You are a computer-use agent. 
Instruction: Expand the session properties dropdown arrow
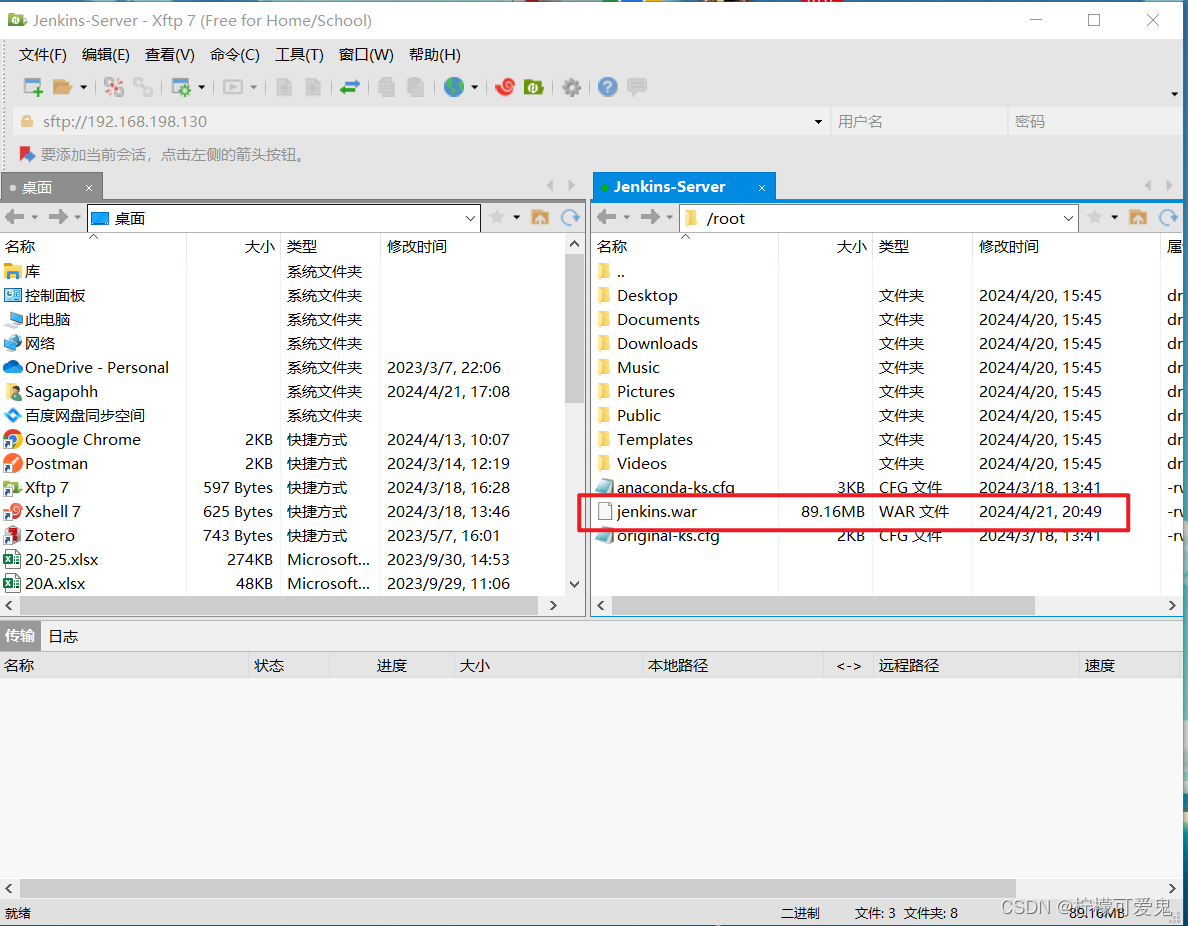point(202,88)
